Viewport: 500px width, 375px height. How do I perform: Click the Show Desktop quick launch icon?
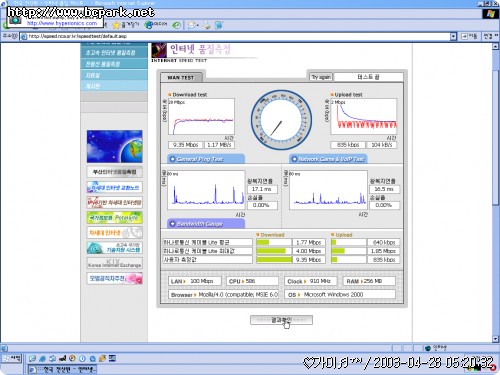click(x=32, y=359)
